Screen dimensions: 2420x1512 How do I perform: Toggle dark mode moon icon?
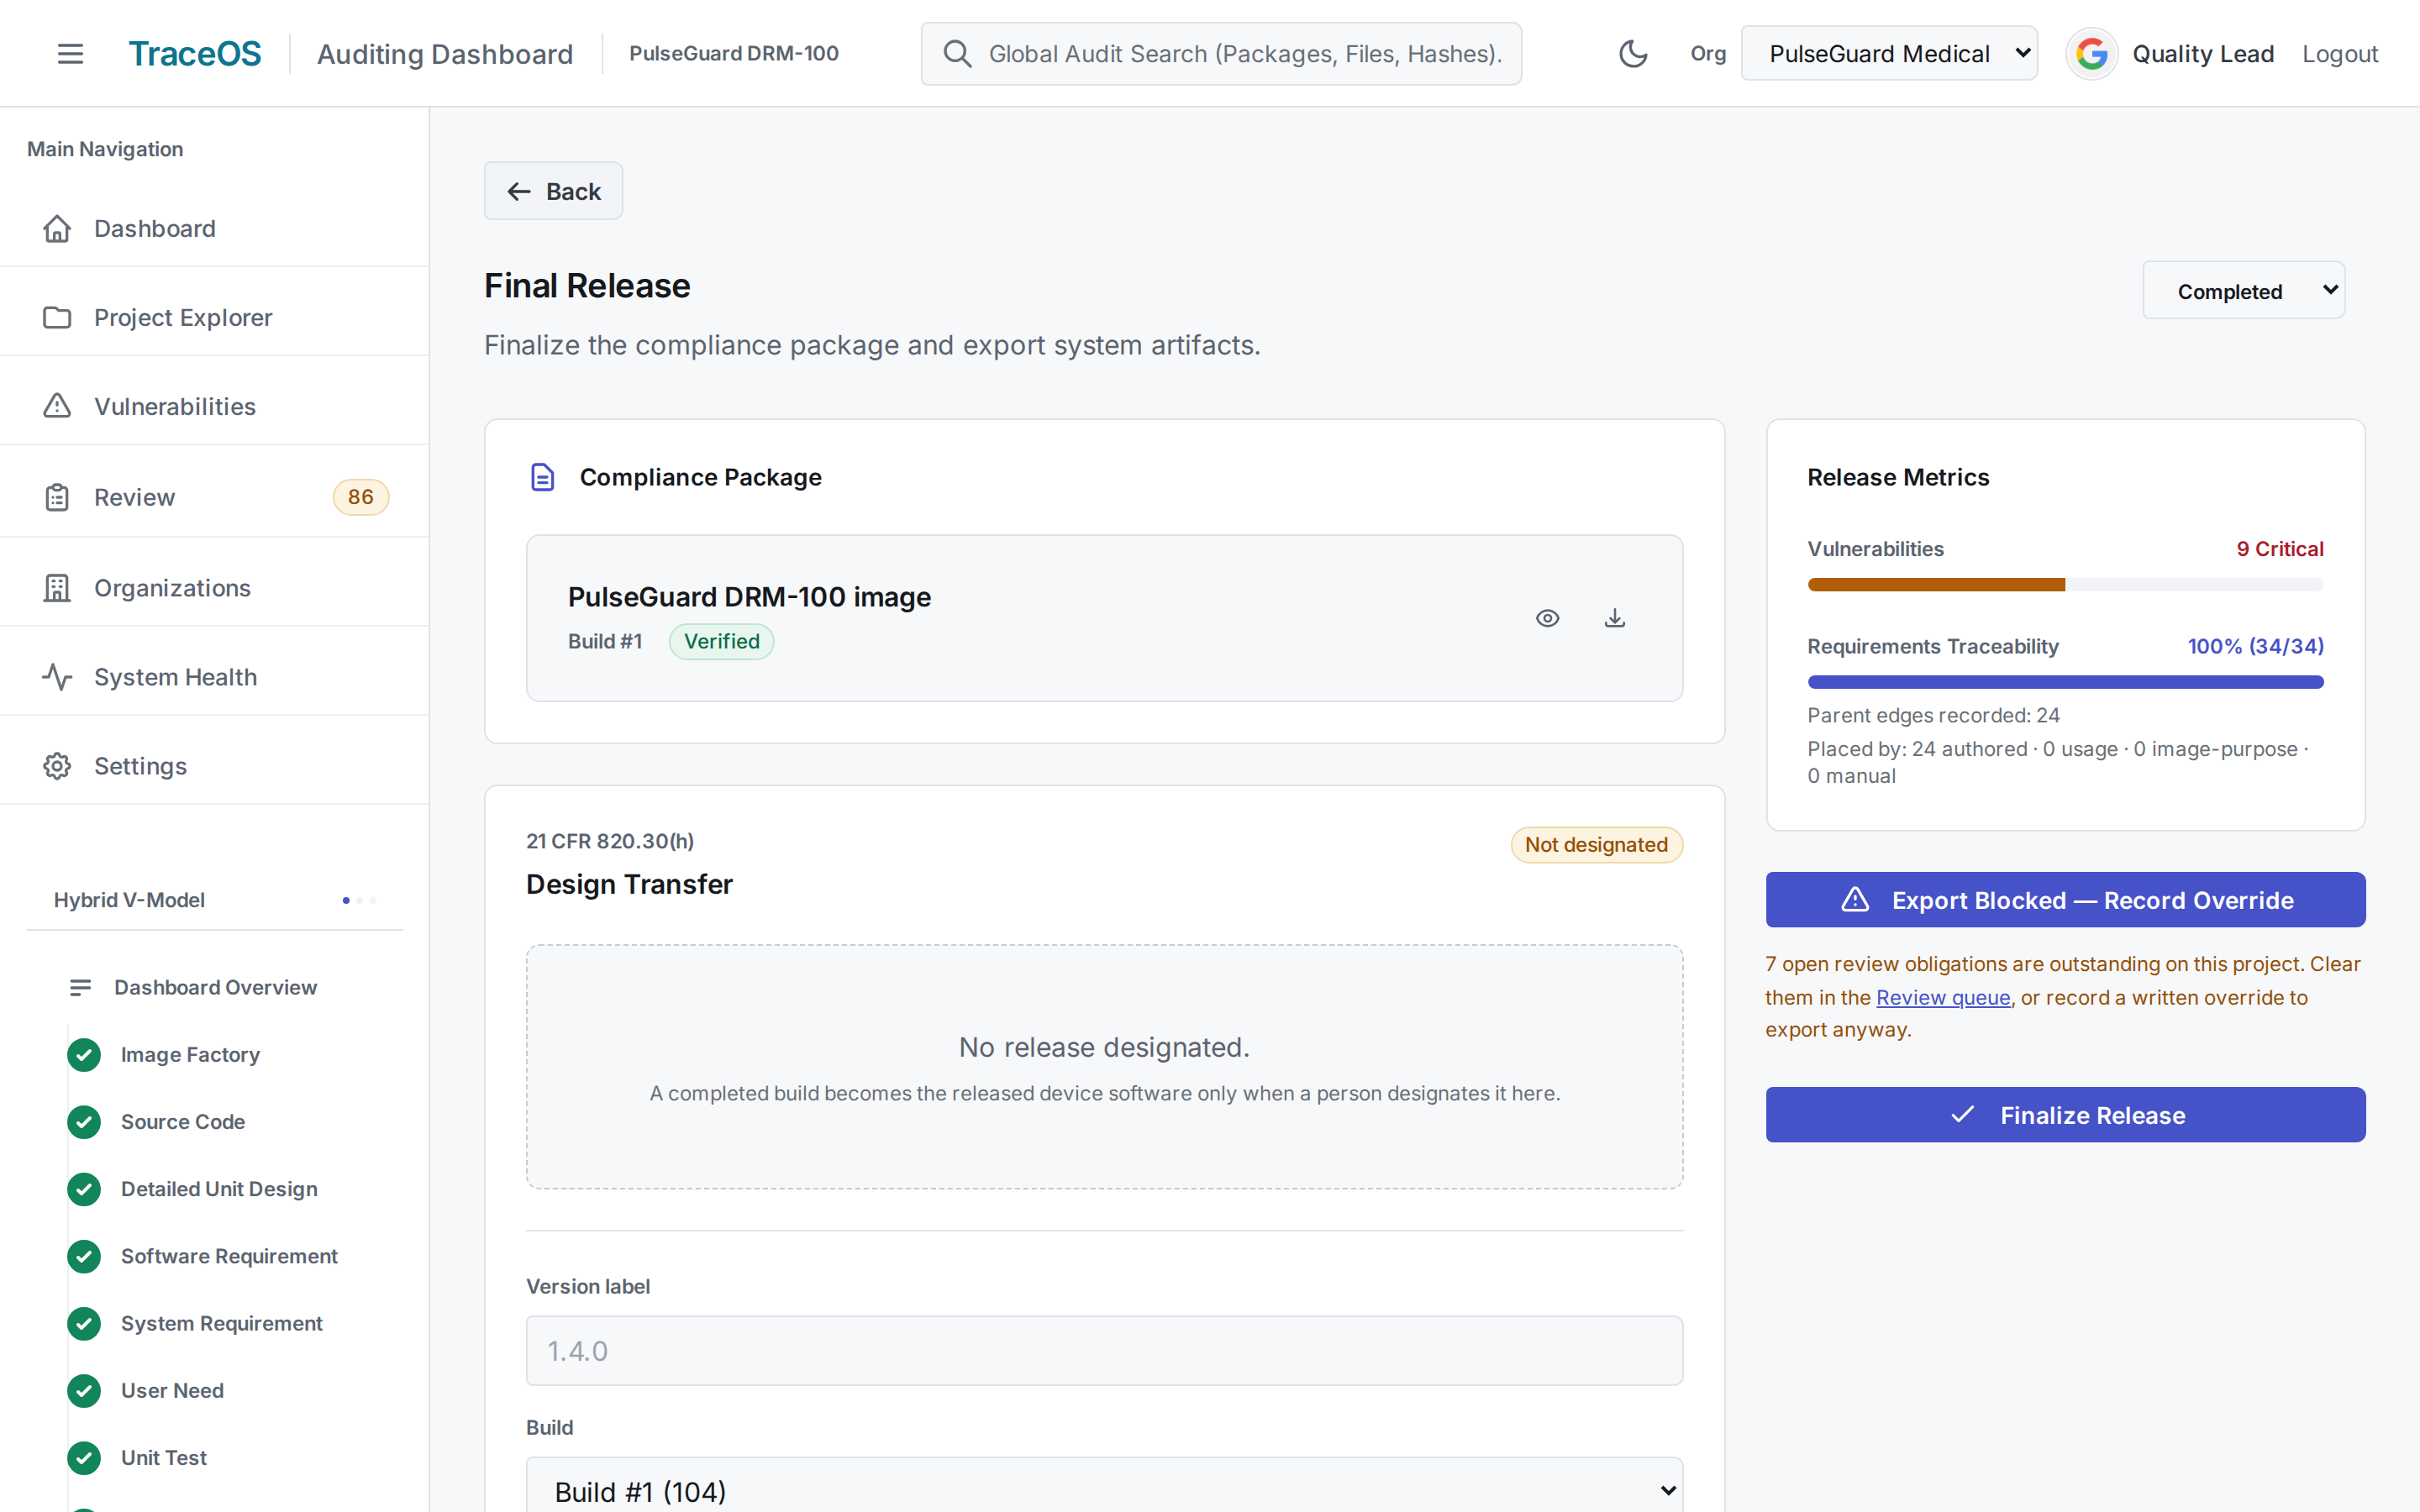(1633, 54)
